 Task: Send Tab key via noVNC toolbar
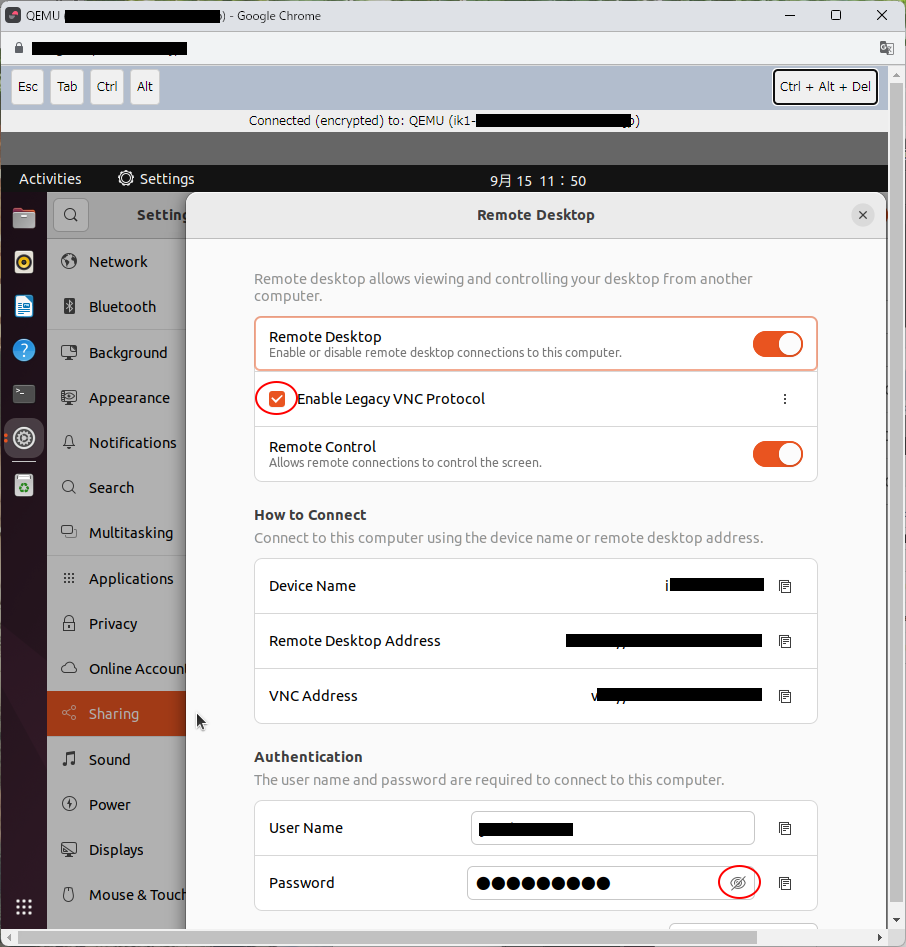click(67, 86)
